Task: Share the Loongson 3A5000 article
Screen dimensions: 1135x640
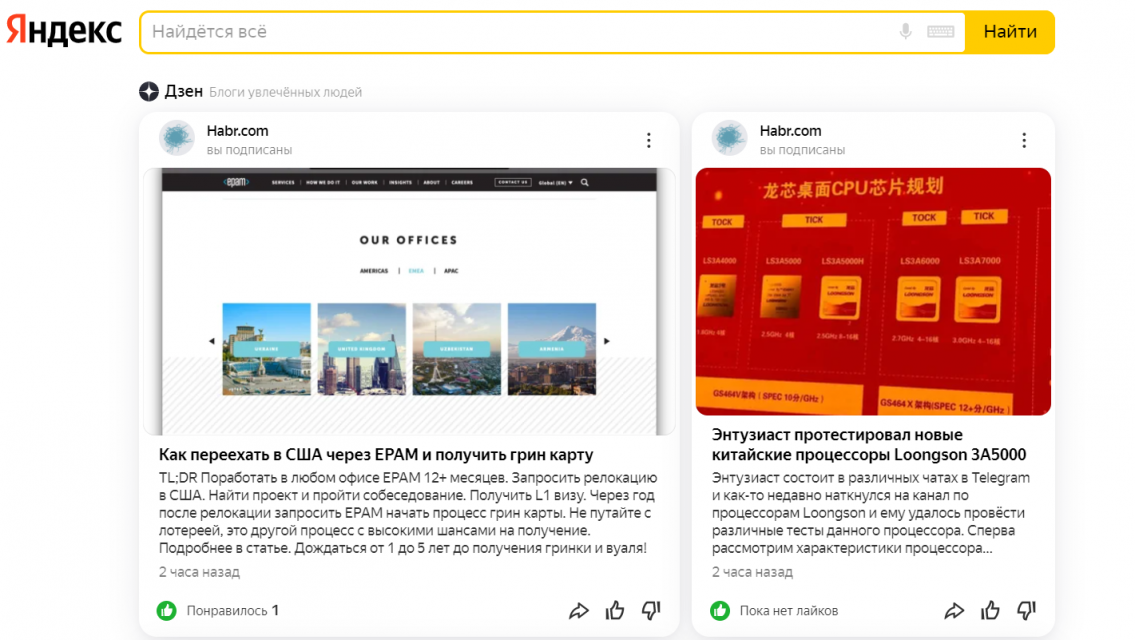Action: click(x=954, y=610)
